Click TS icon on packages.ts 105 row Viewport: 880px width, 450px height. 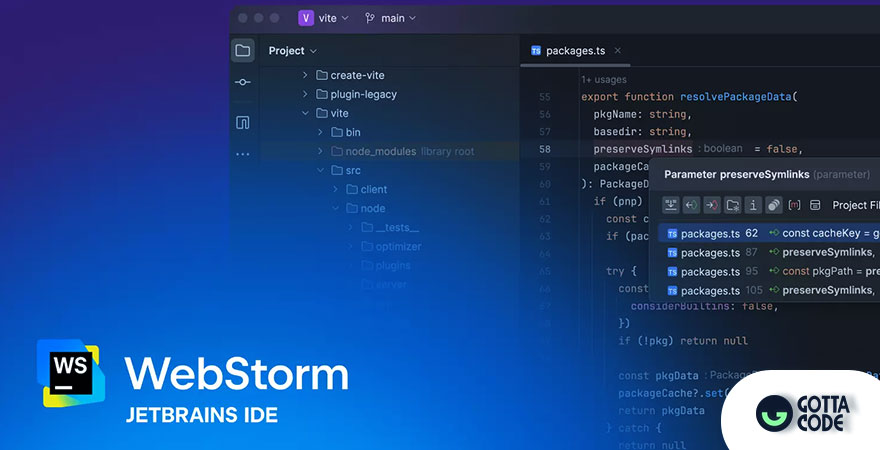pos(672,291)
